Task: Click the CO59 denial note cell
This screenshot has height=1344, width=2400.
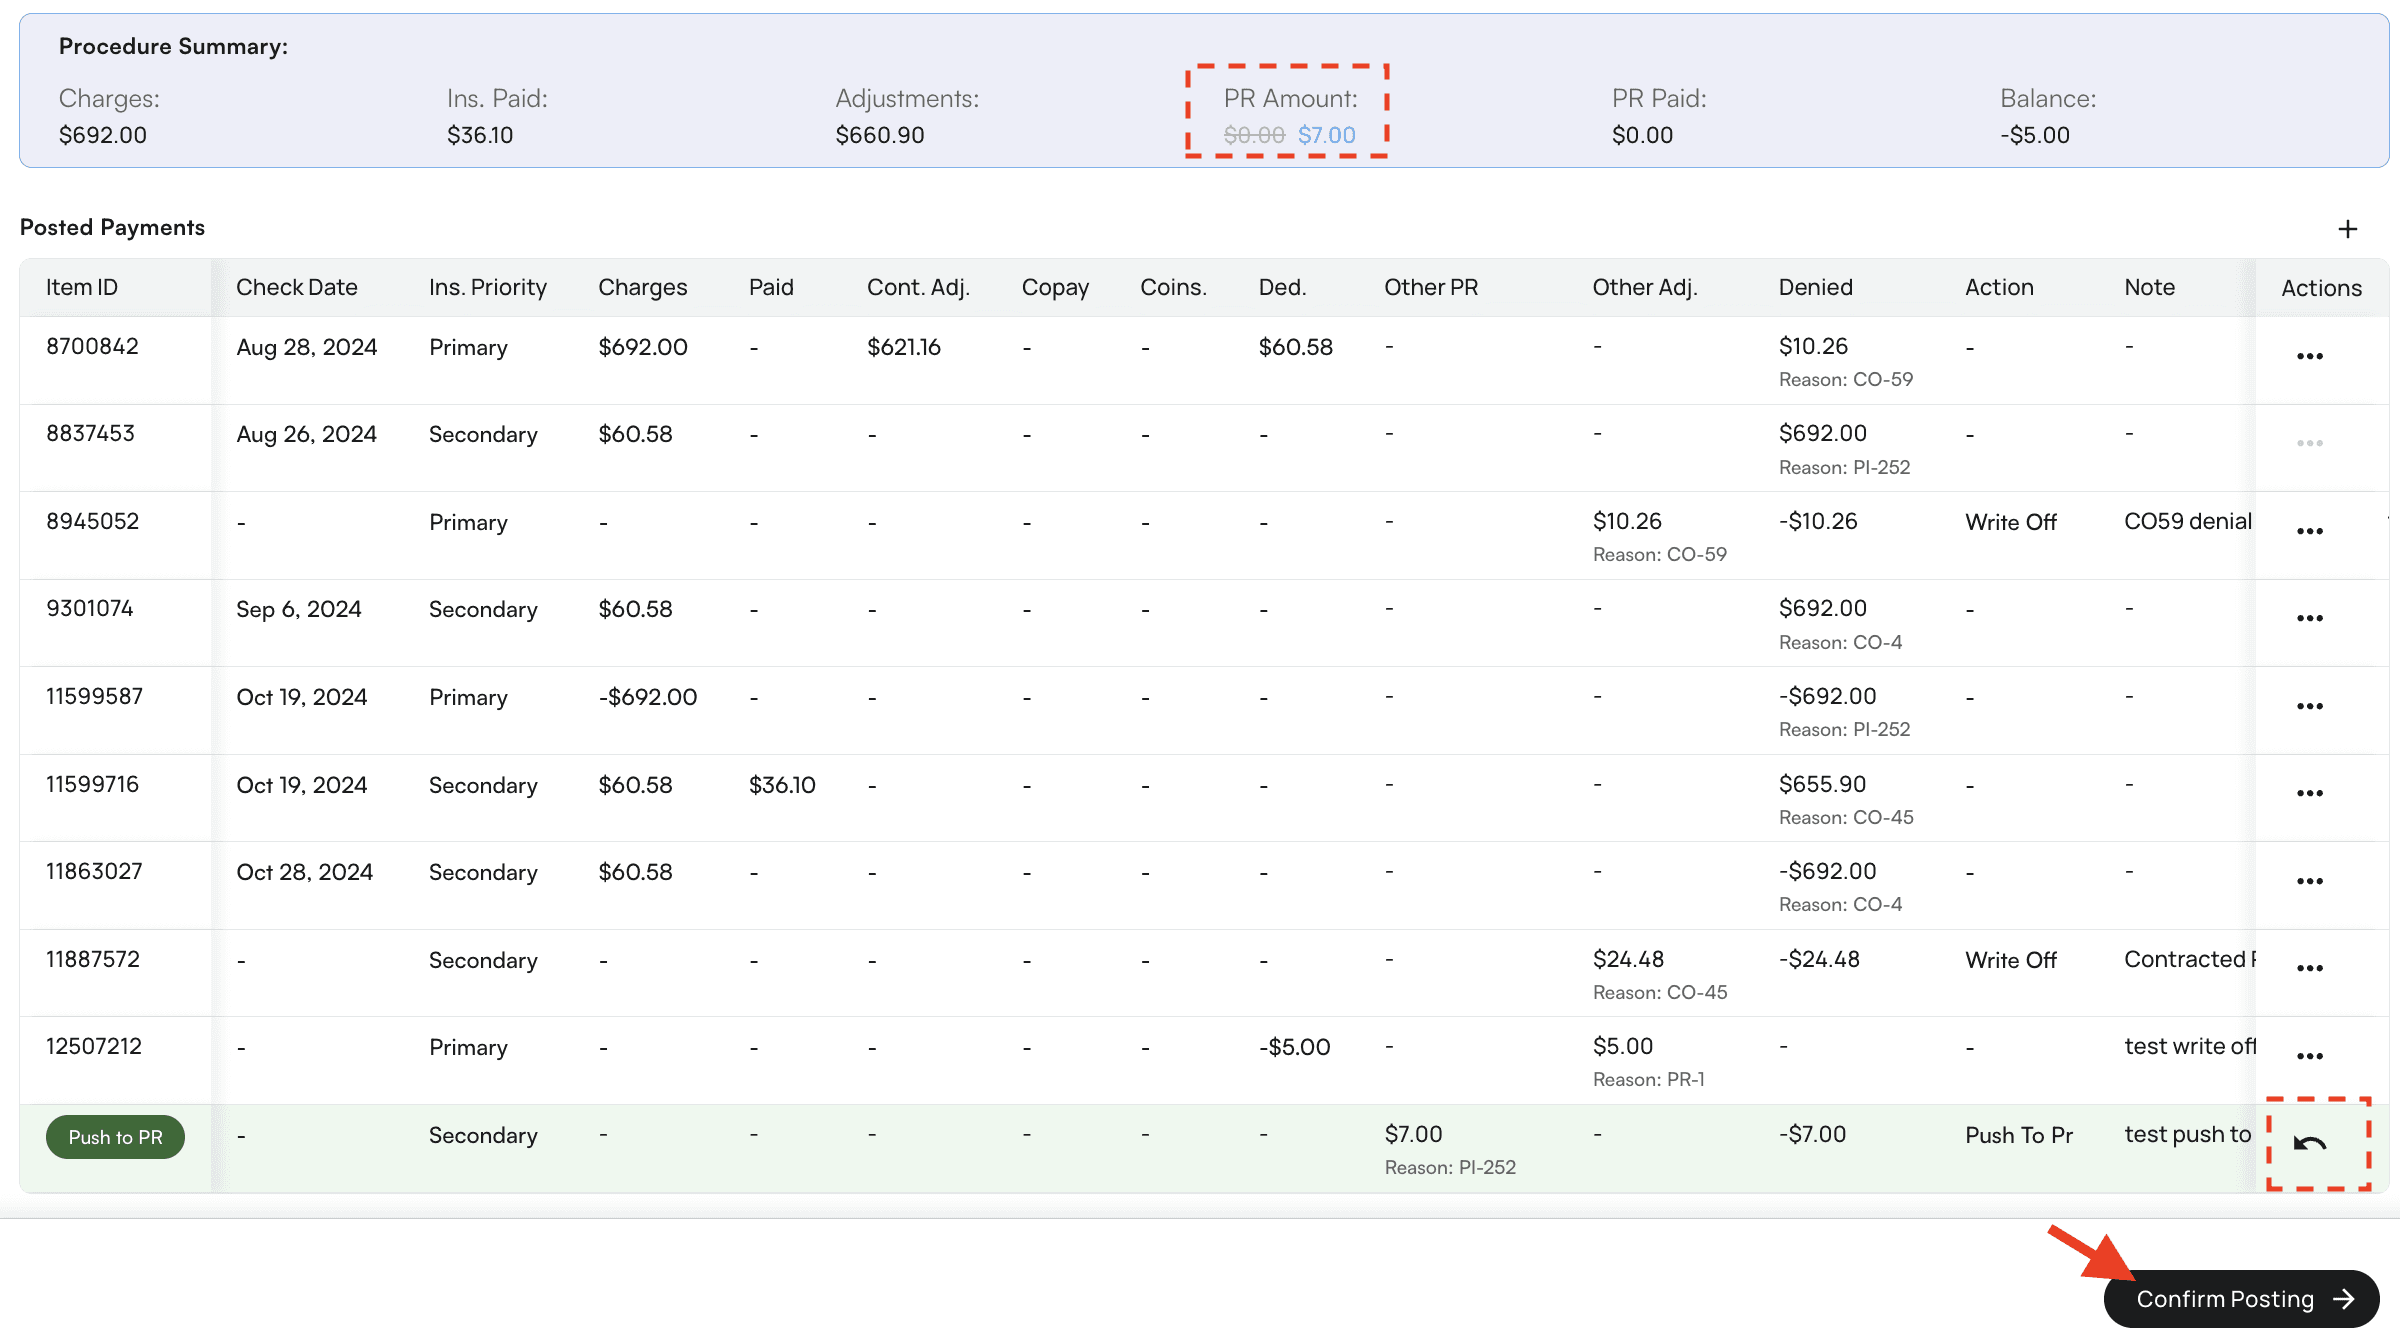Action: pos(2187,521)
